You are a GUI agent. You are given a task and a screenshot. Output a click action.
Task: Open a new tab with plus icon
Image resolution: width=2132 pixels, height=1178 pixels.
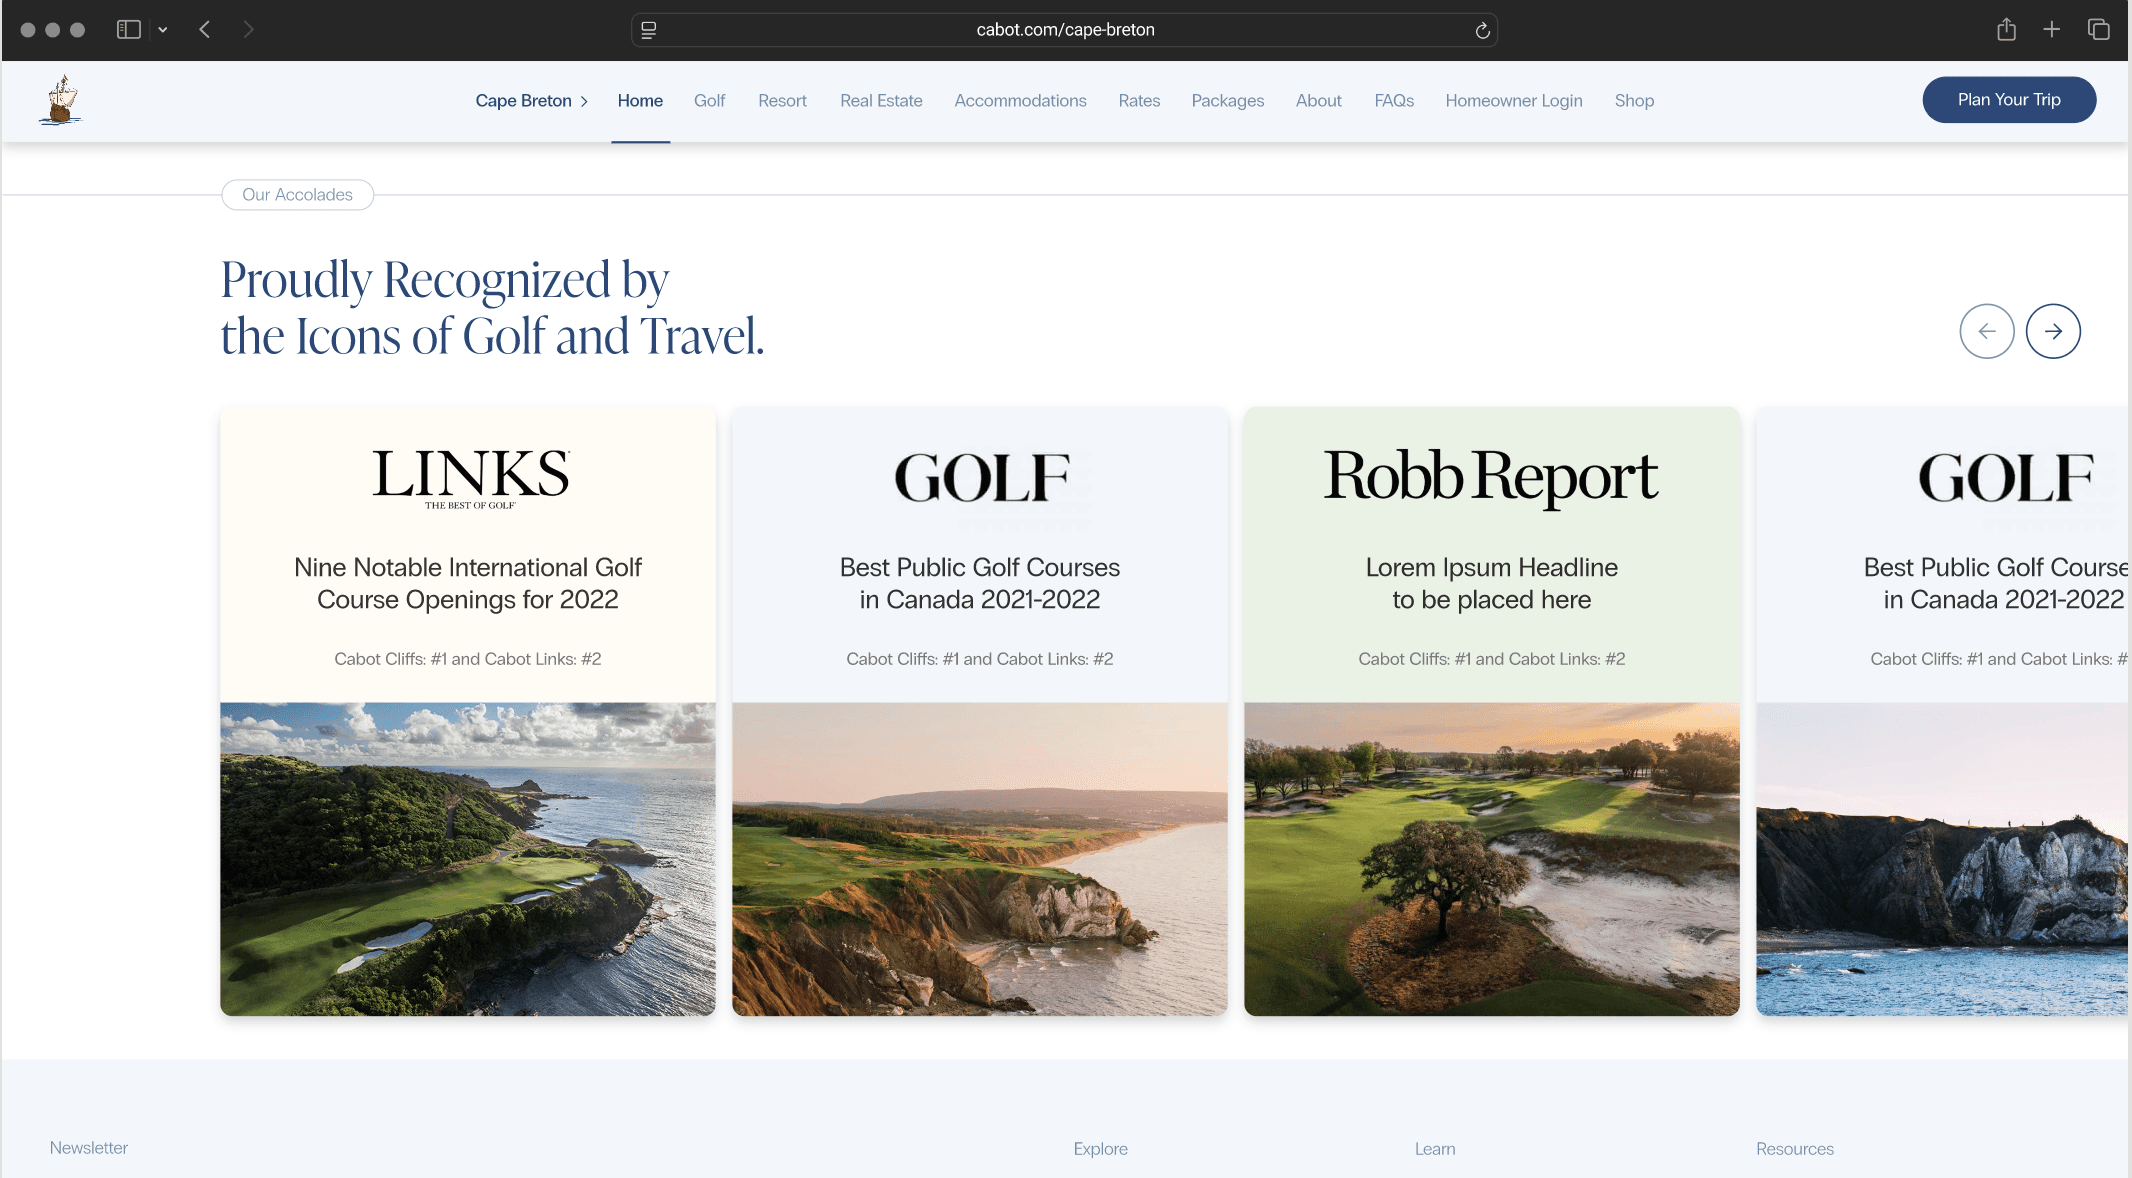pos(2051,30)
